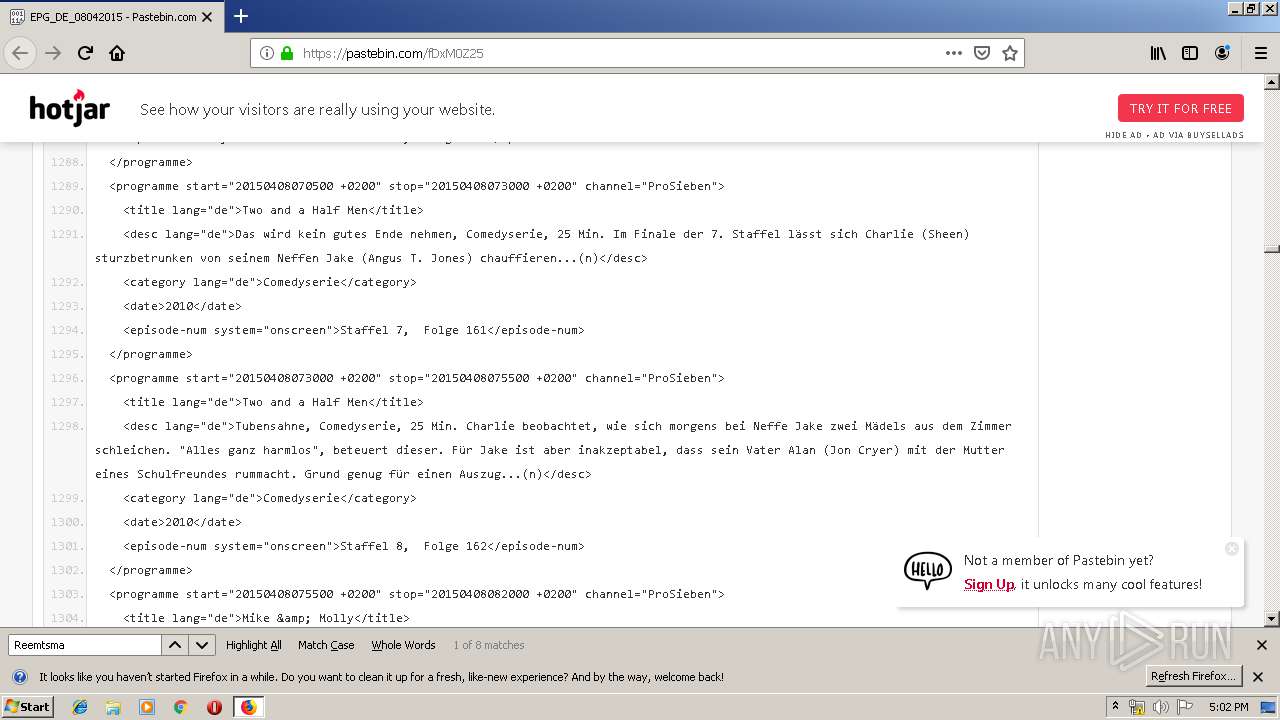Go forward with the Forward arrow
The width and height of the screenshot is (1280, 720).
click(53, 53)
